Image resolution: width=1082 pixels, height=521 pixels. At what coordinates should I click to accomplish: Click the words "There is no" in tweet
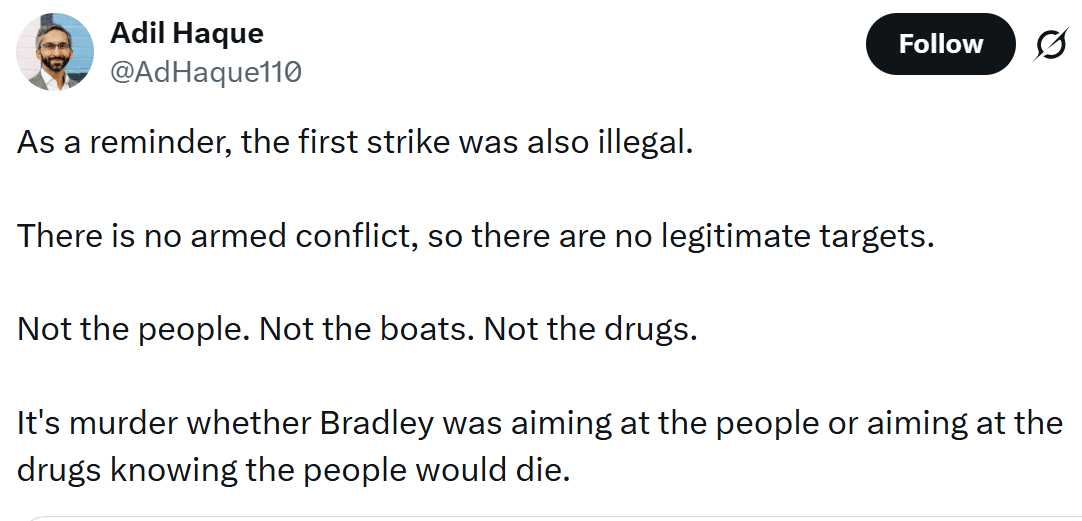tap(89, 236)
